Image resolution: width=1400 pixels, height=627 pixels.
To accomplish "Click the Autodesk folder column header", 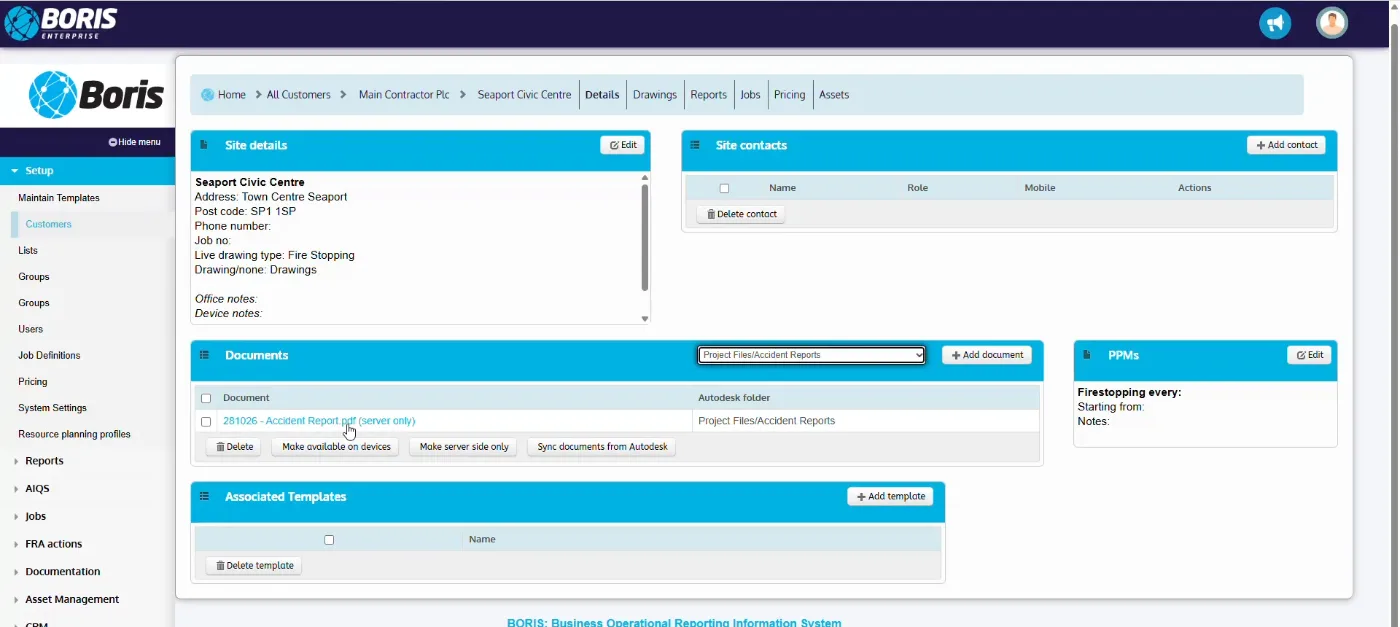I will [734, 398].
